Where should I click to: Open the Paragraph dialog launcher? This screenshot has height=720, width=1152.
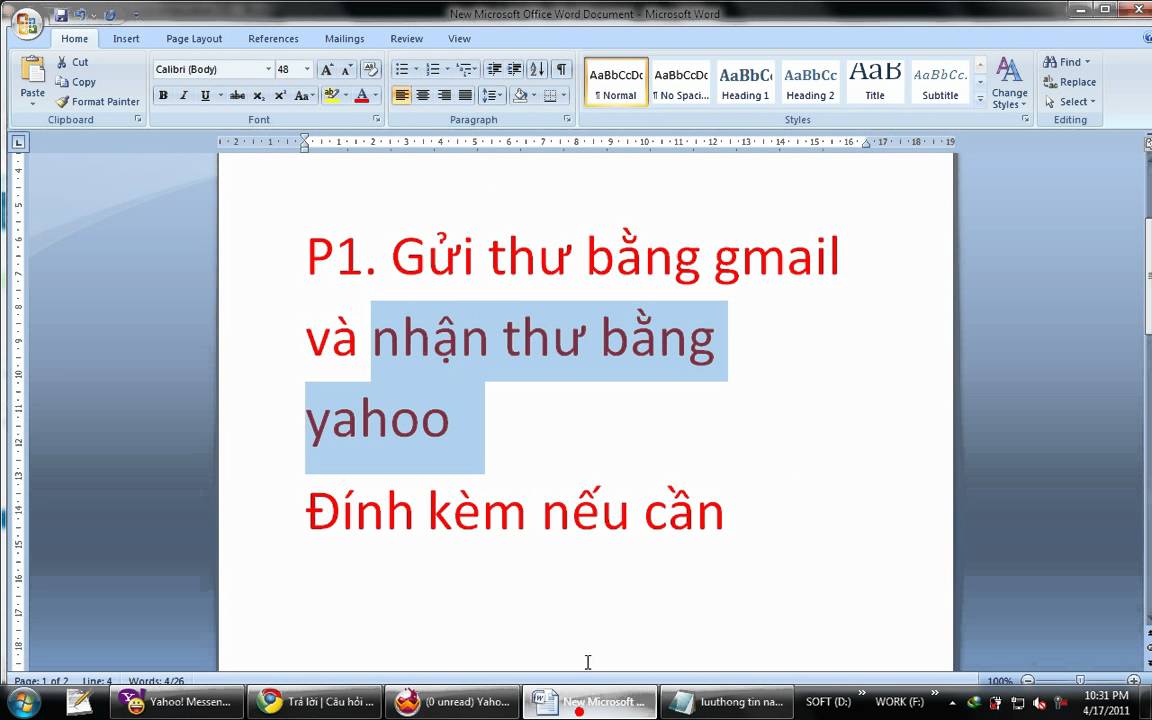click(x=567, y=119)
